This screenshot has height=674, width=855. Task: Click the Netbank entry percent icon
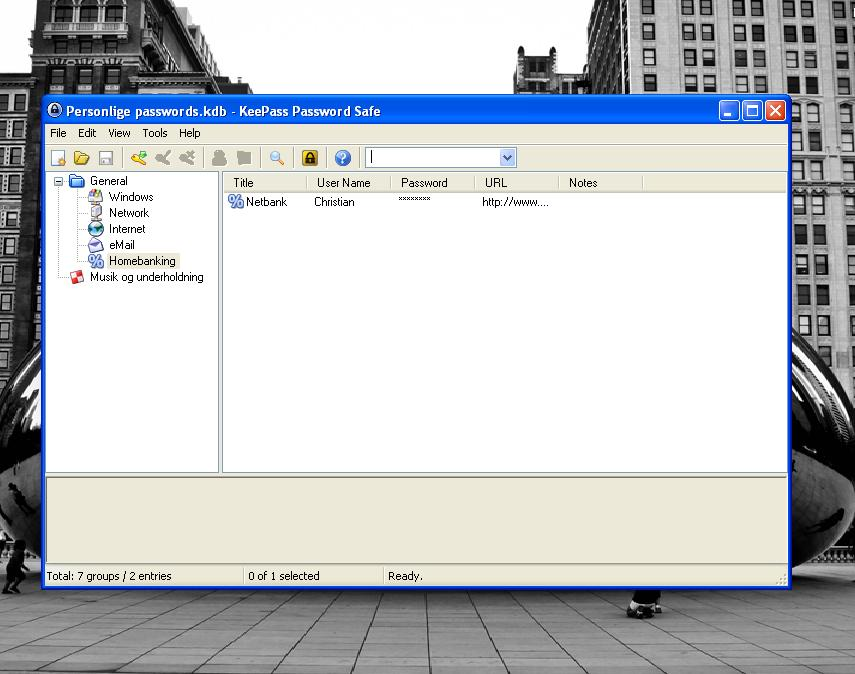tap(236, 202)
